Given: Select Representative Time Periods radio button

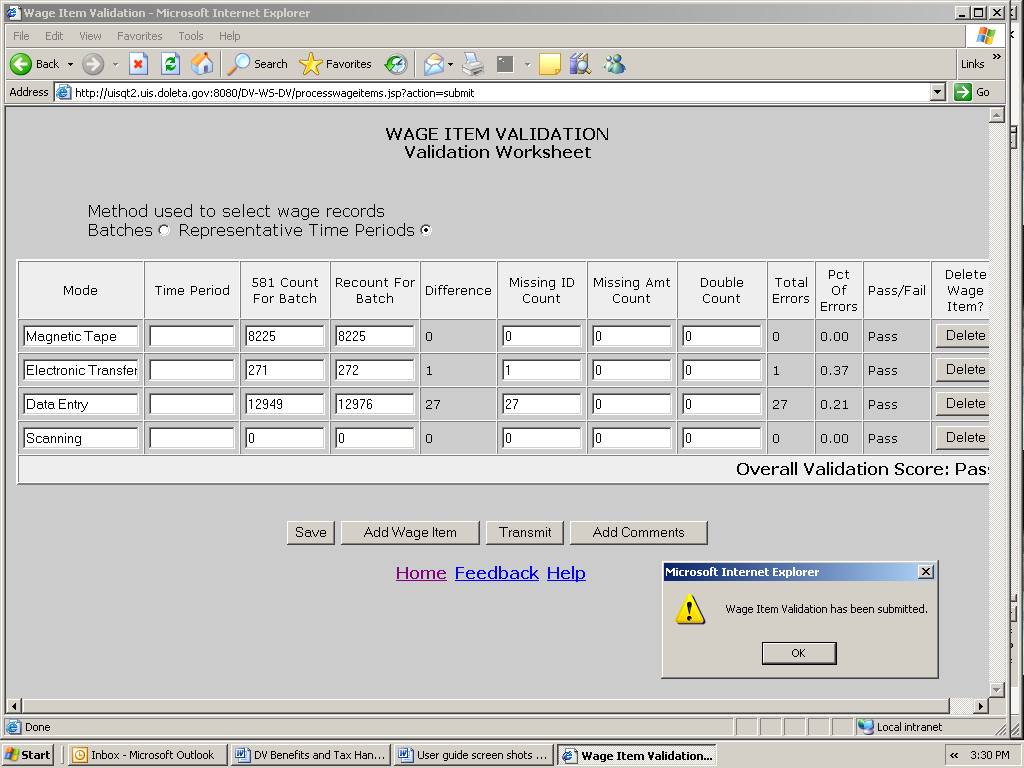Looking at the screenshot, I should click(x=426, y=231).
